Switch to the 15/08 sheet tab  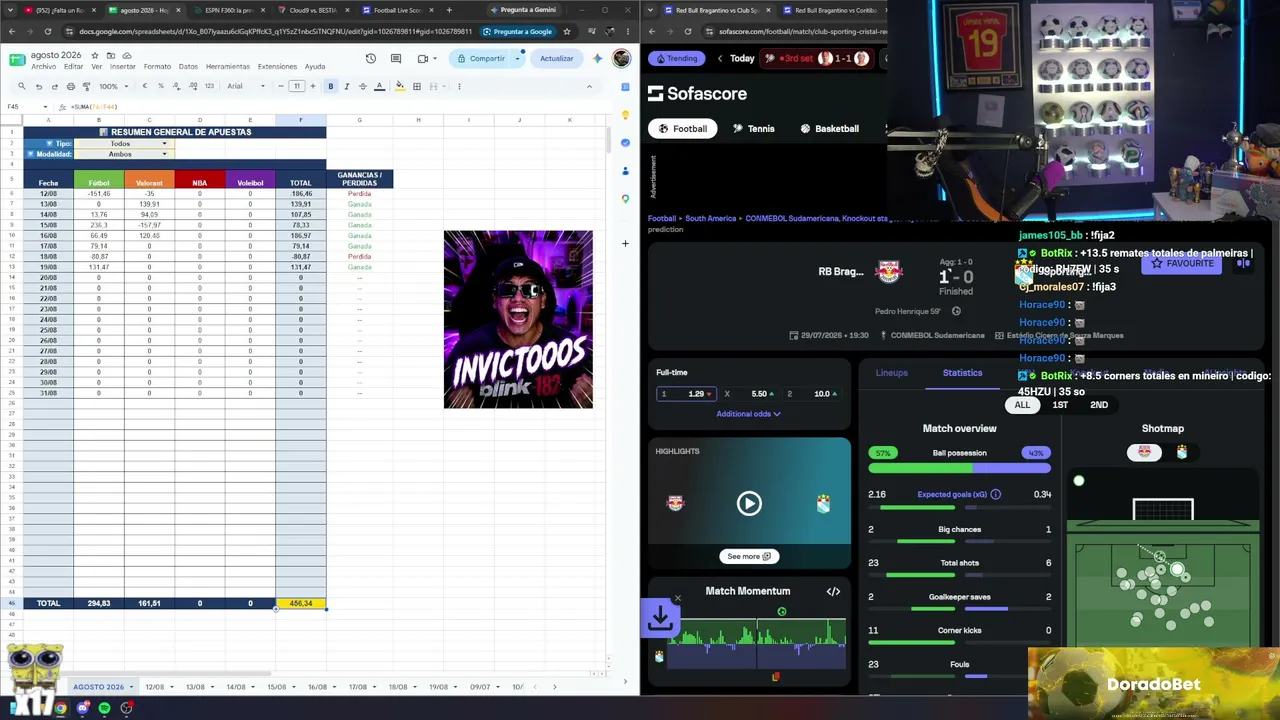276,687
